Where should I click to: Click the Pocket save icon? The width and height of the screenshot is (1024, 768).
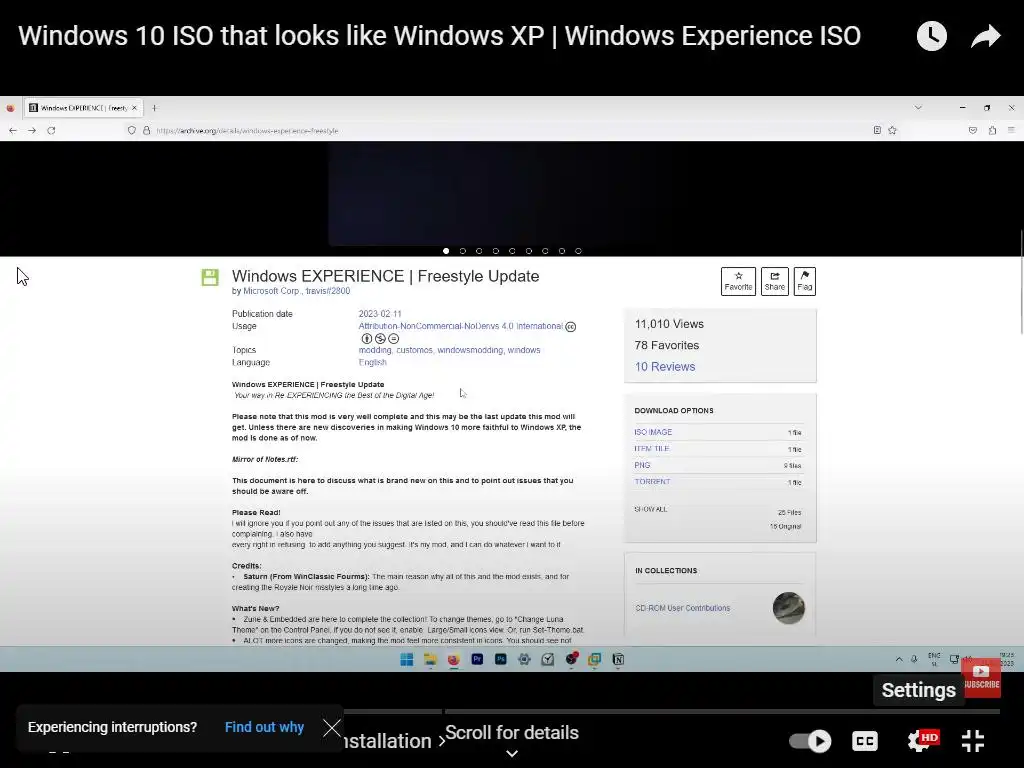[972, 130]
